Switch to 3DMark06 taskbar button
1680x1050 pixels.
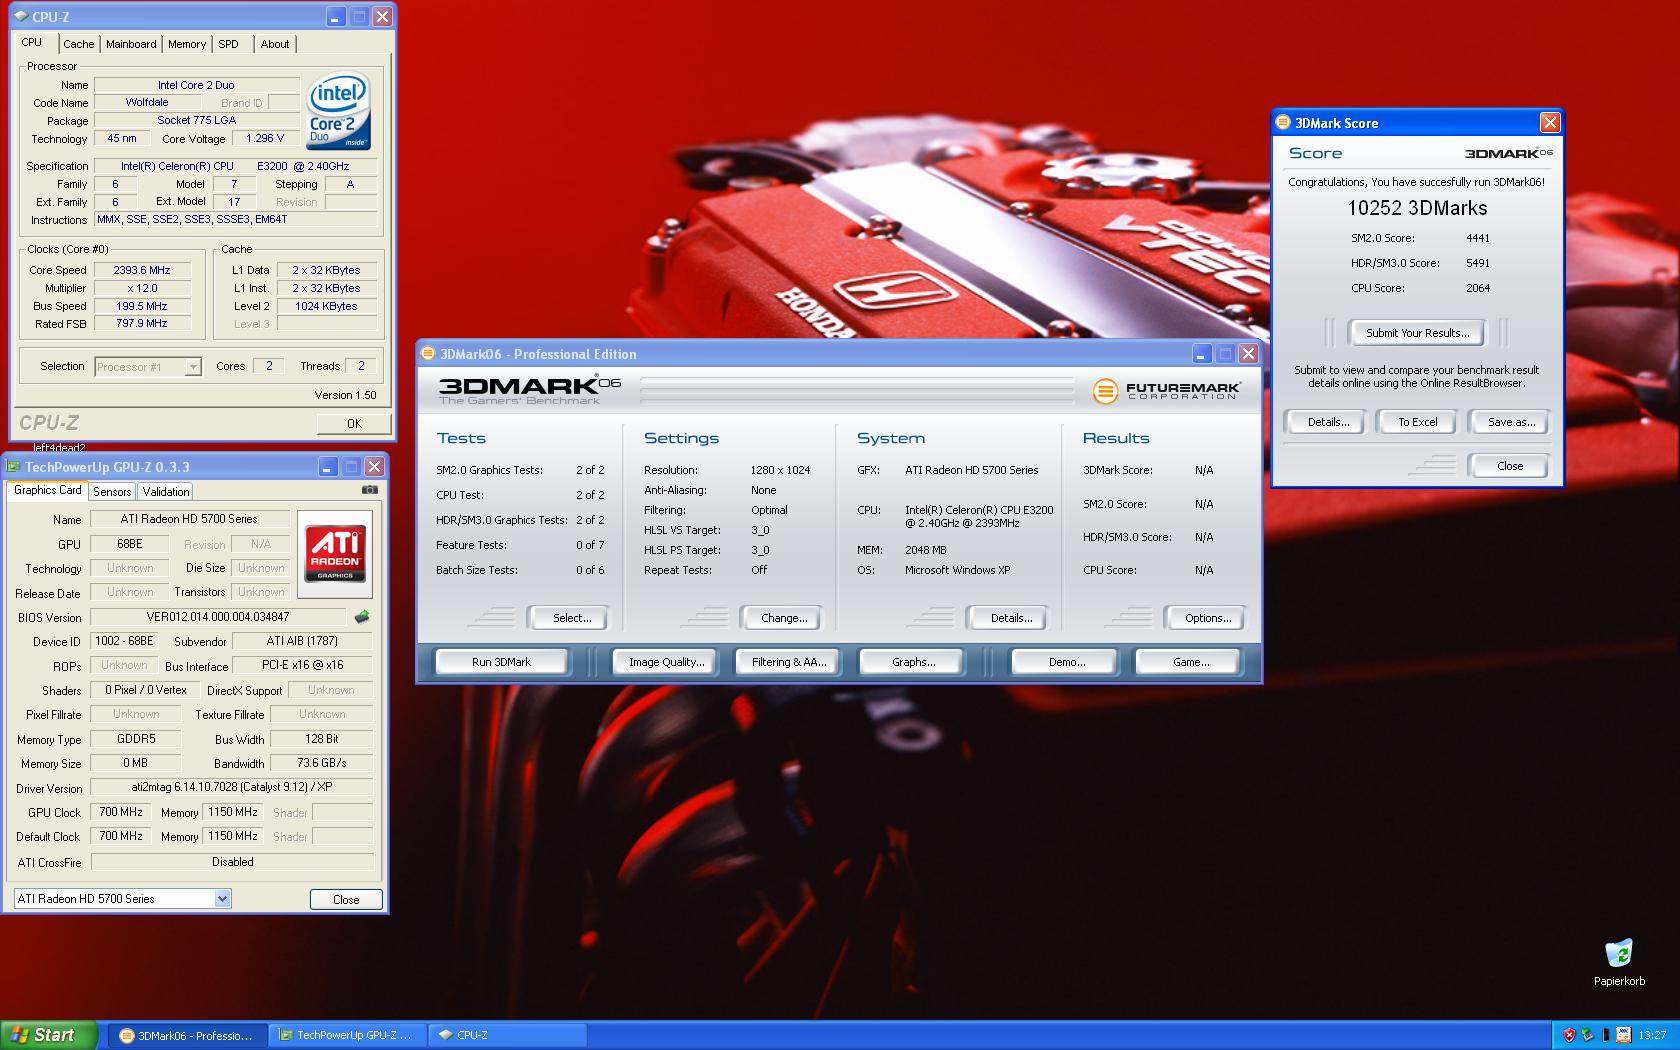185,1035
